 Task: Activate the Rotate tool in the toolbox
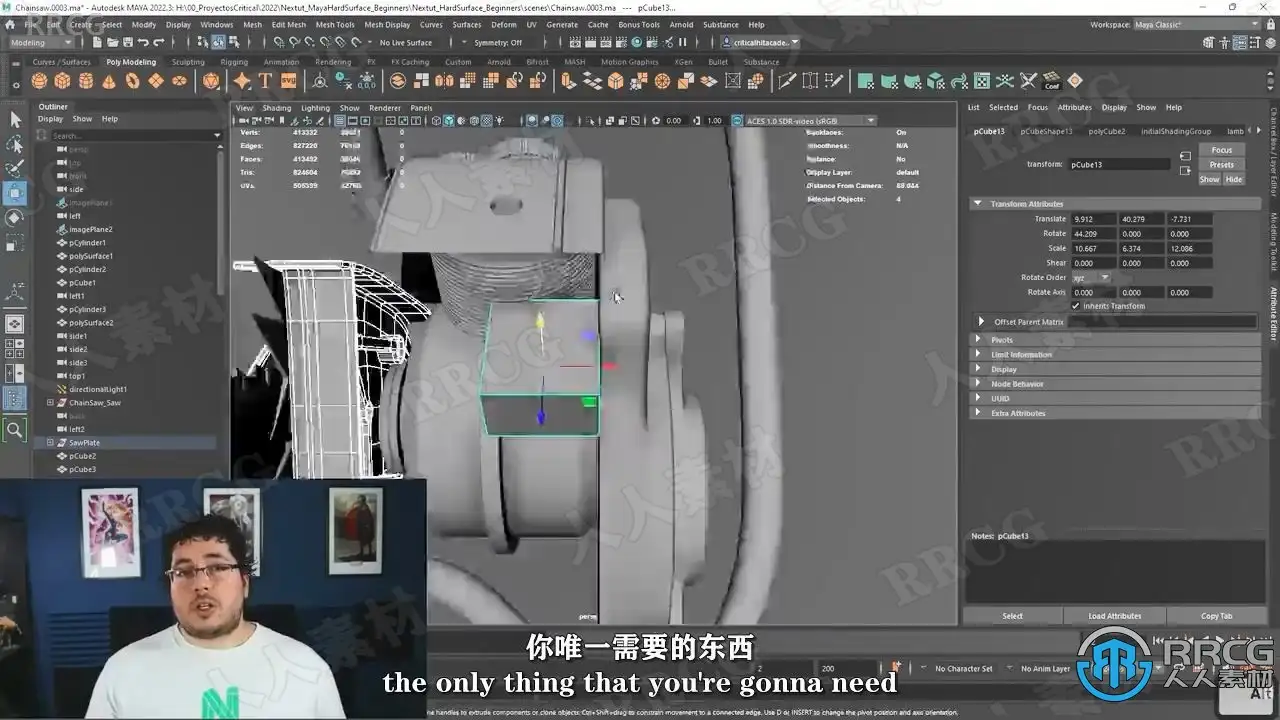[x=15, y=218]
